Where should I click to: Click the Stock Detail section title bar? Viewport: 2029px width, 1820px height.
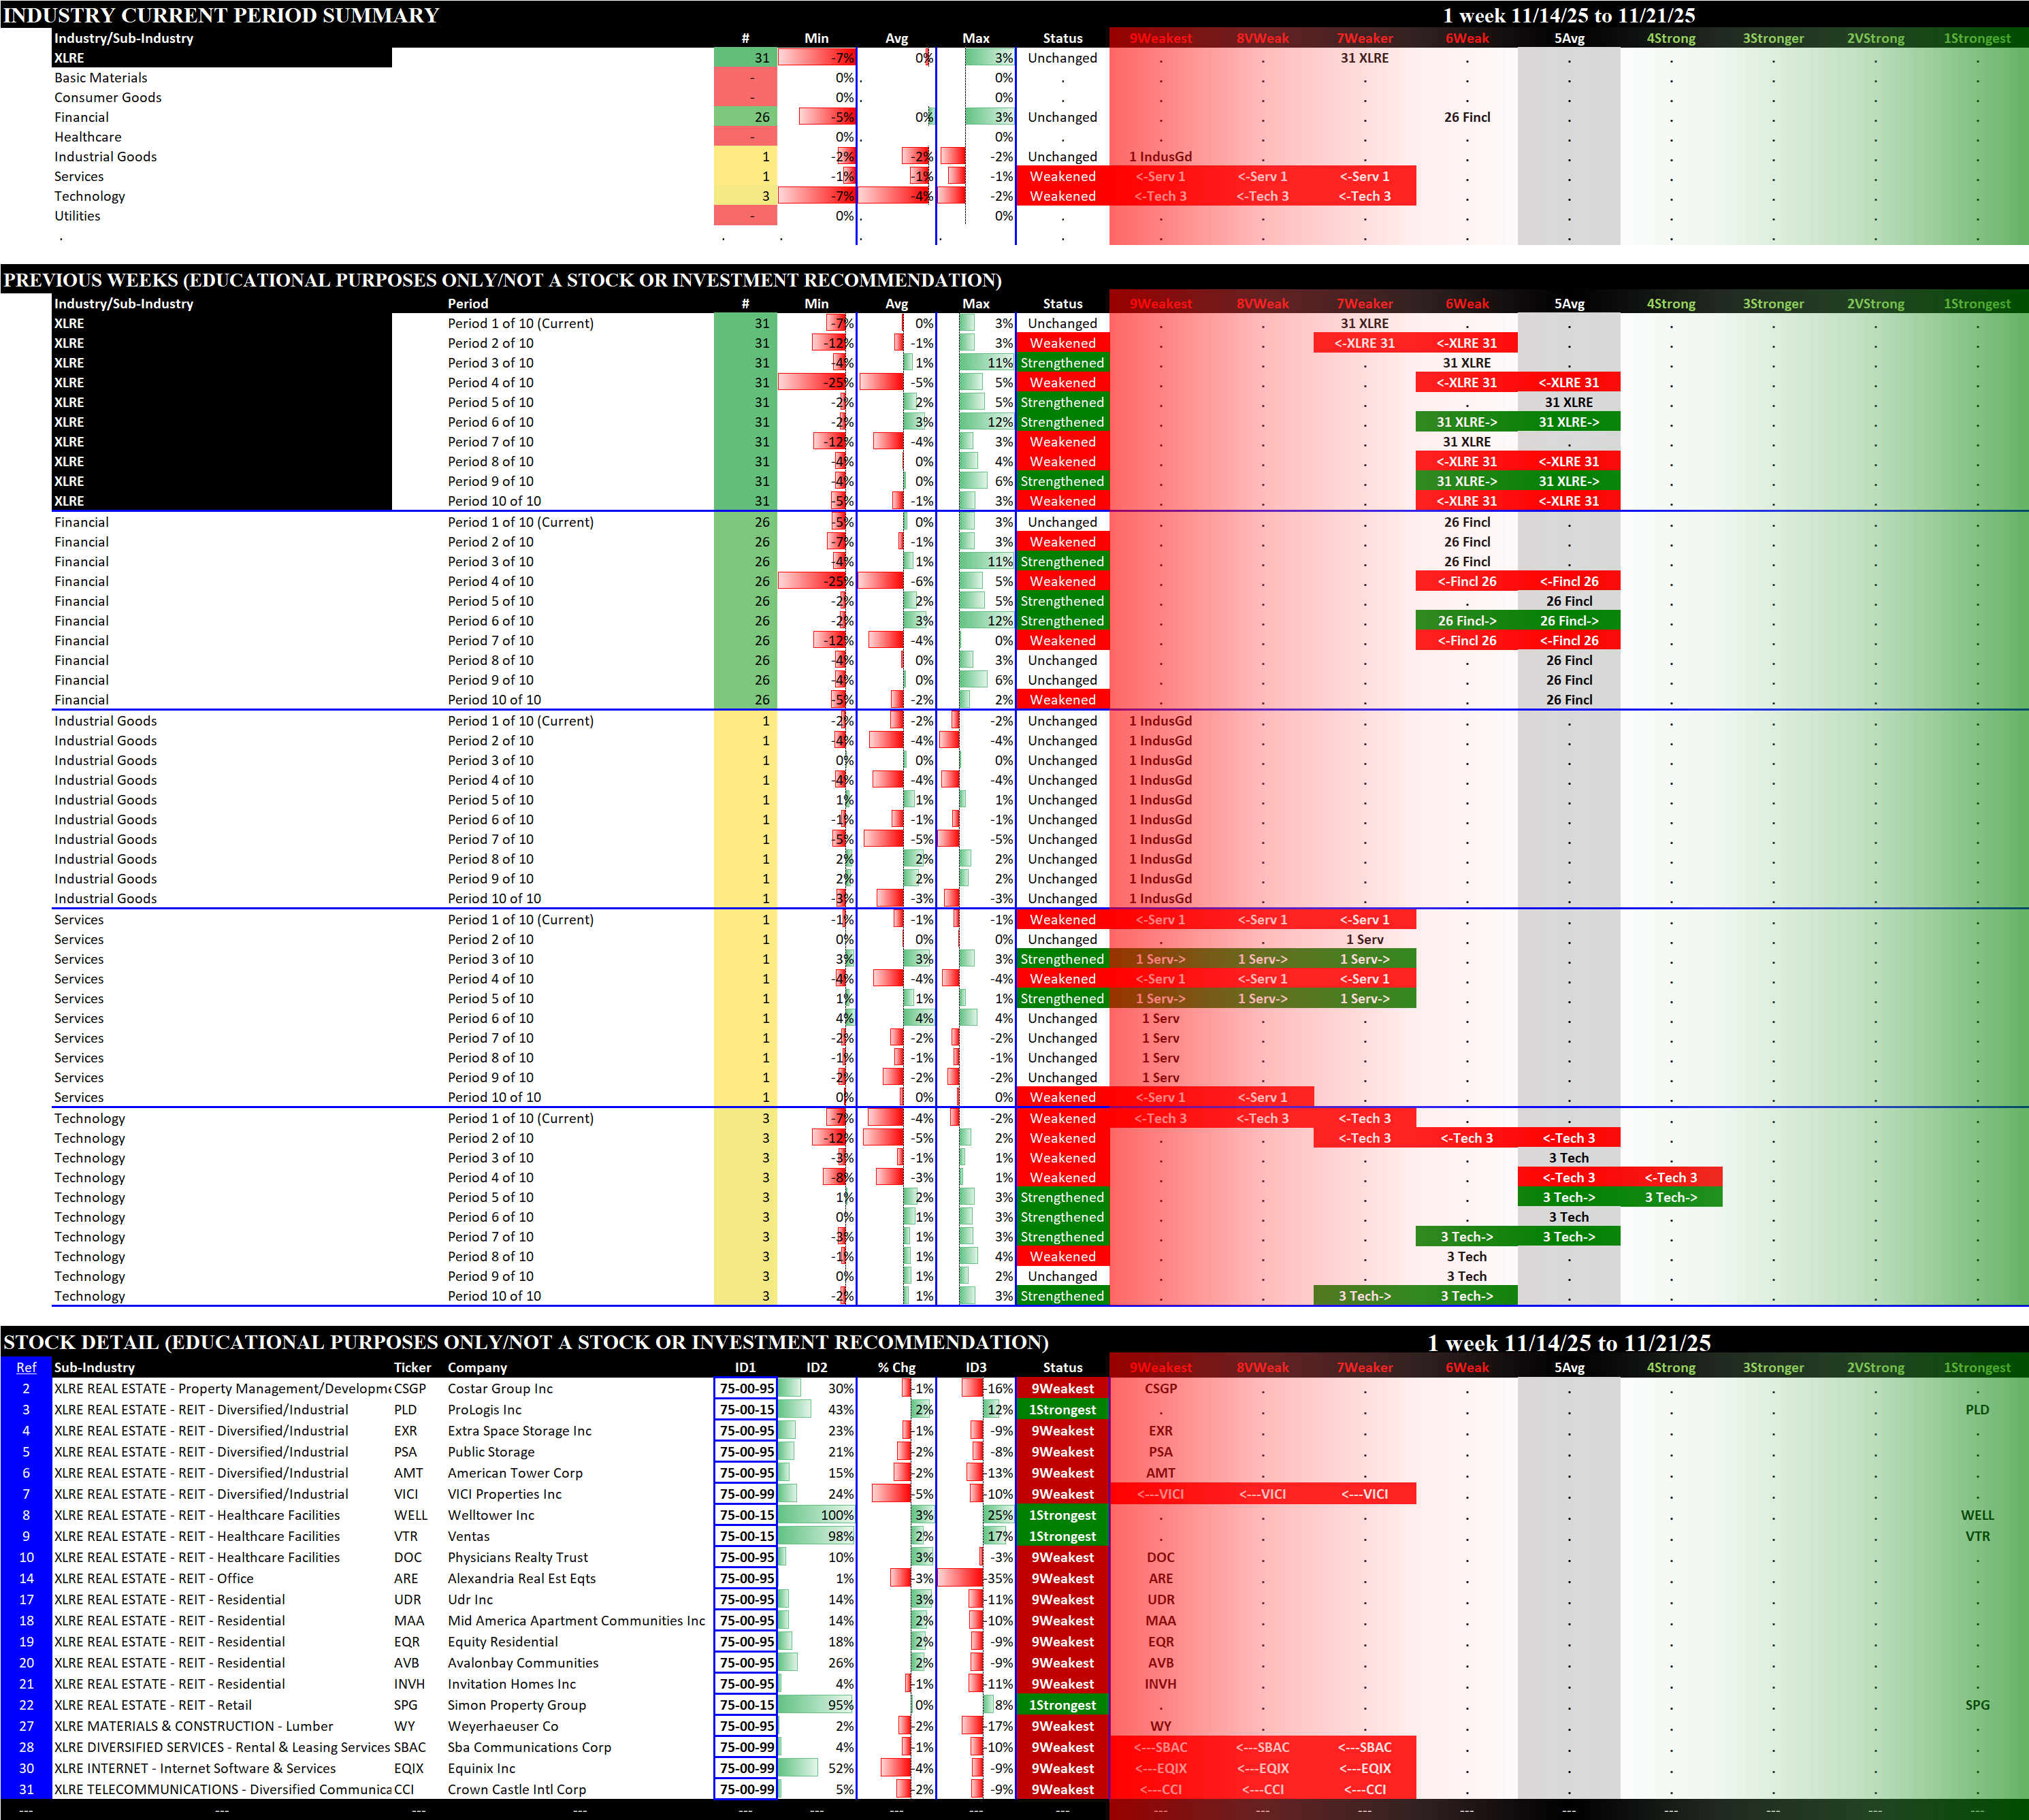pos(525,1342)
